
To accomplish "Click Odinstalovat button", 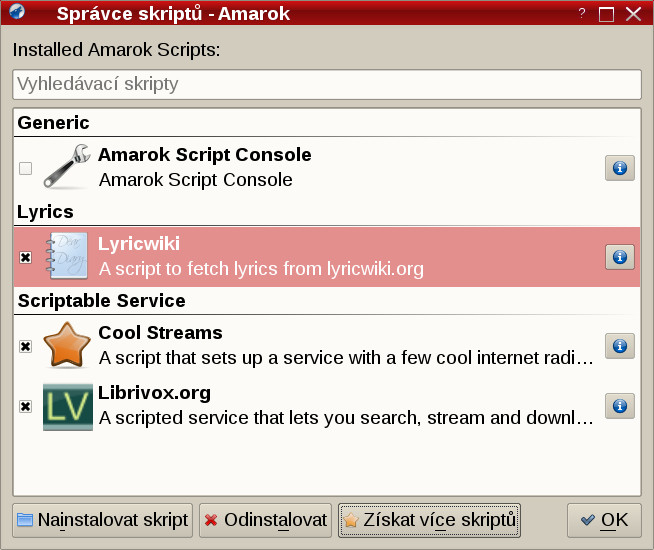I will (x=265, y=520).
